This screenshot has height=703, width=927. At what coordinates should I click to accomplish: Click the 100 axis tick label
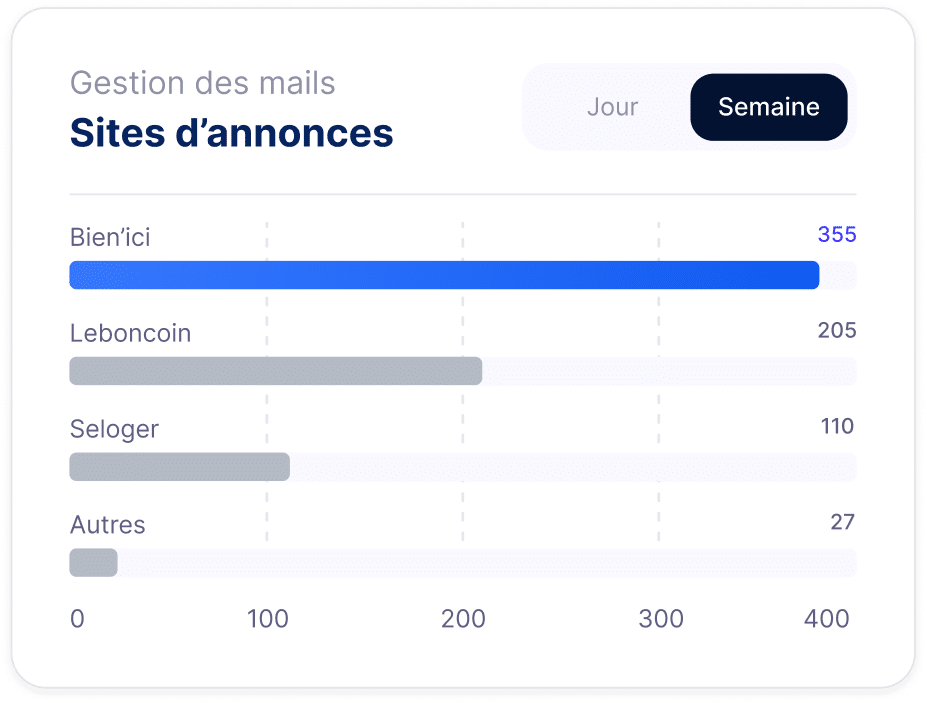[x=267, y=619]
